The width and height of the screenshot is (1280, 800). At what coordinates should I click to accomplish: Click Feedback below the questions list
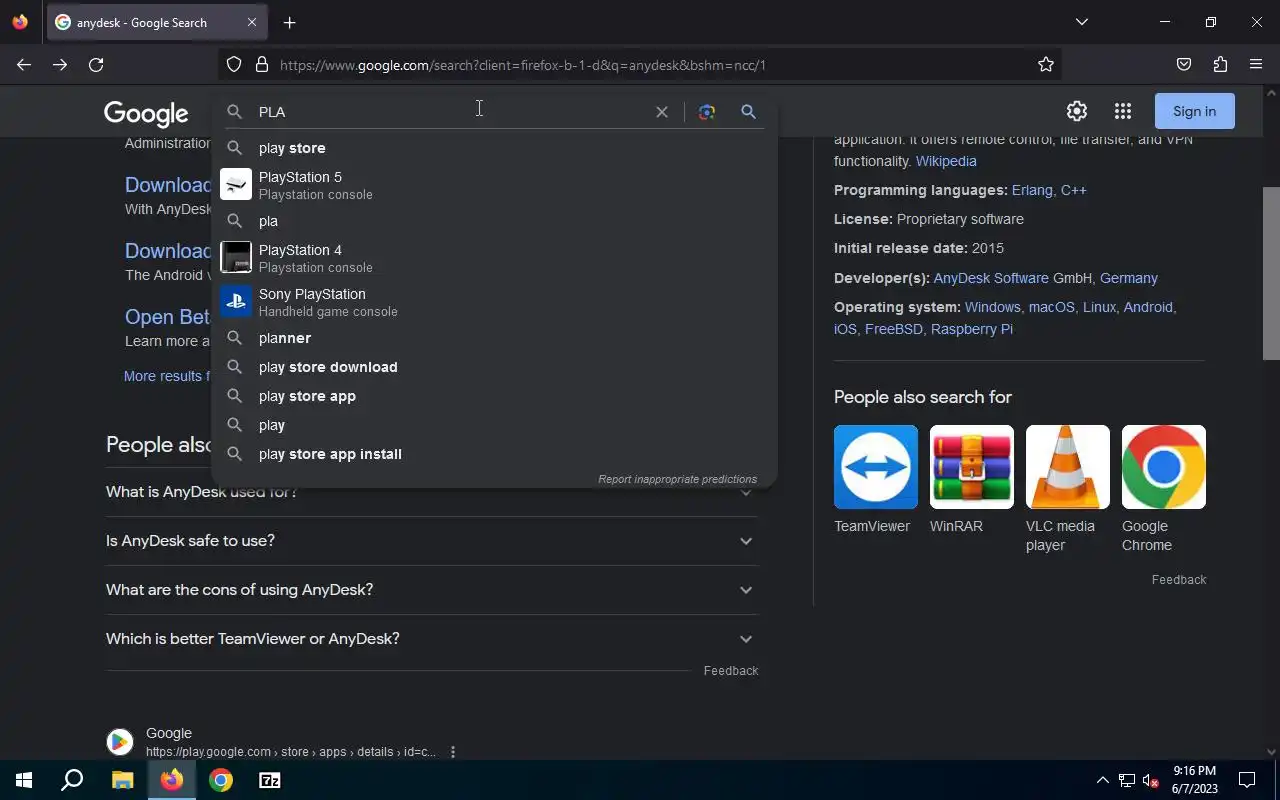731,671
